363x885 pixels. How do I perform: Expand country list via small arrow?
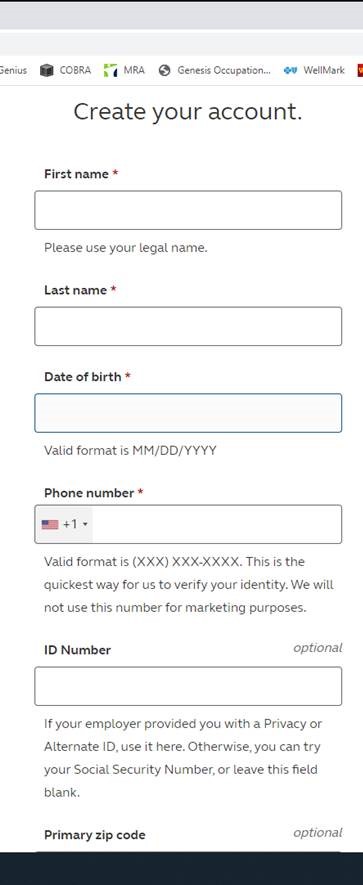85,524
